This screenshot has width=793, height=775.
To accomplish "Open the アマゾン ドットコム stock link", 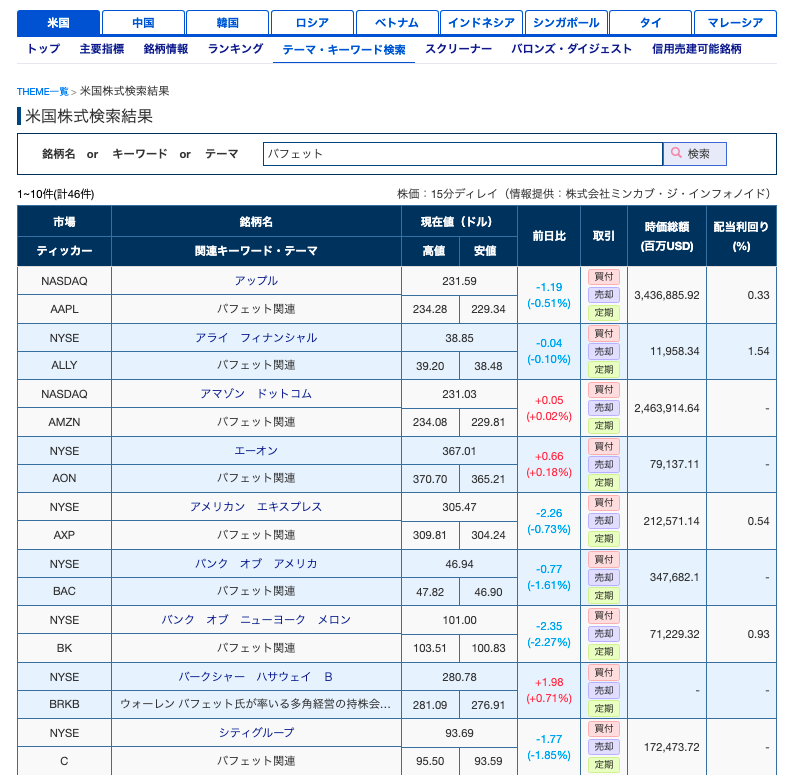I will click(256, 394).
